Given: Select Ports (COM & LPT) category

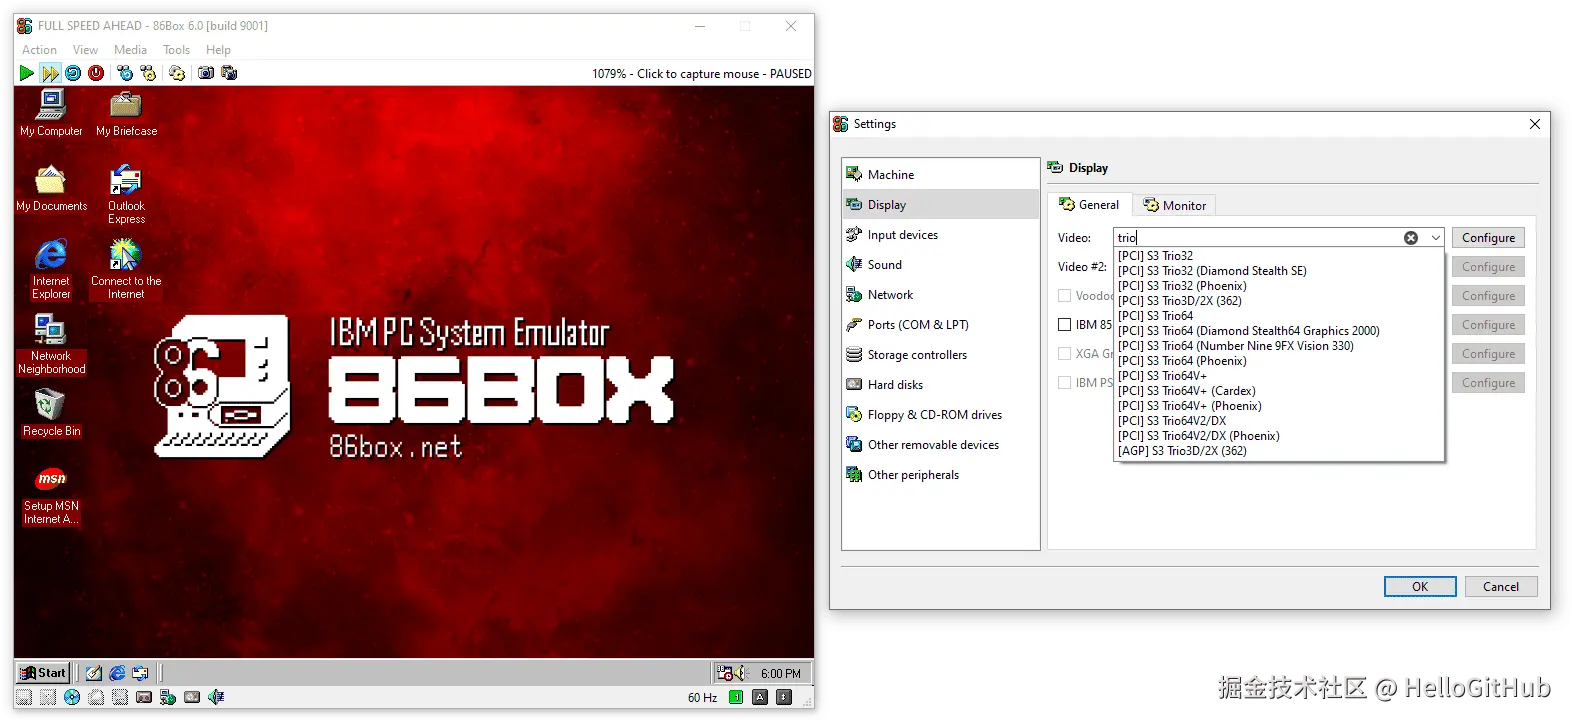Looking at the screenshot, I should tap(940, 325).
